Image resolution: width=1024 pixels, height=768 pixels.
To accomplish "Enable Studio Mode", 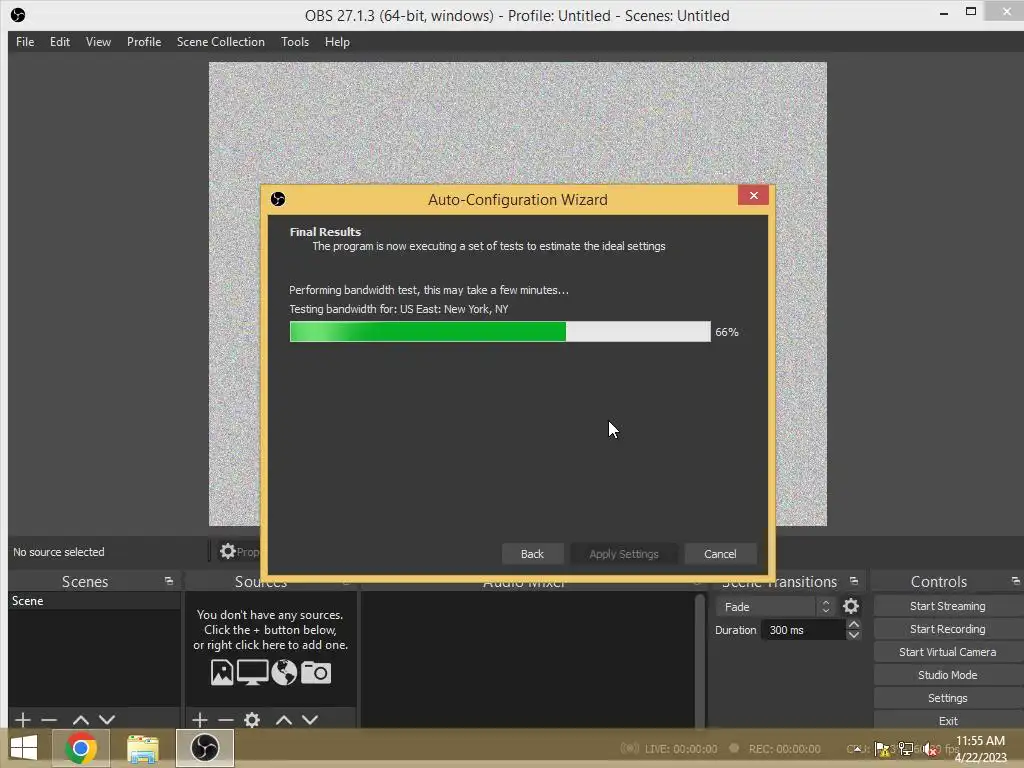I will [948, 675].
